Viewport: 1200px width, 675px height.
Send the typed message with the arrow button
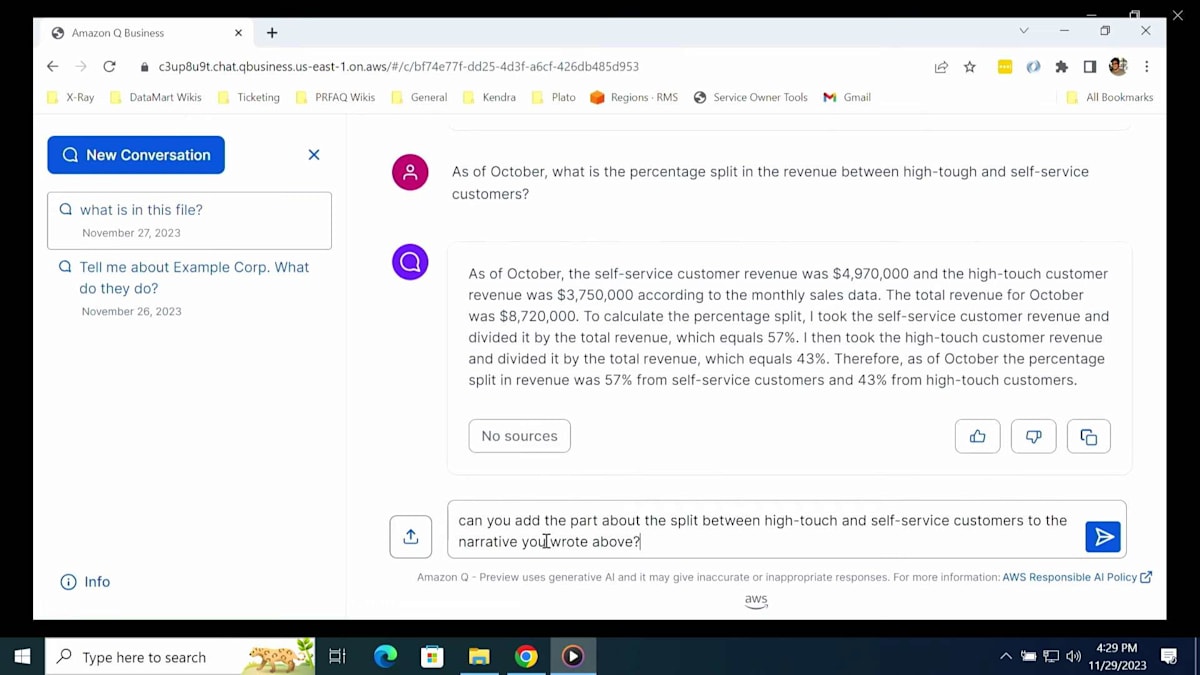click(x=1103, y=537)
